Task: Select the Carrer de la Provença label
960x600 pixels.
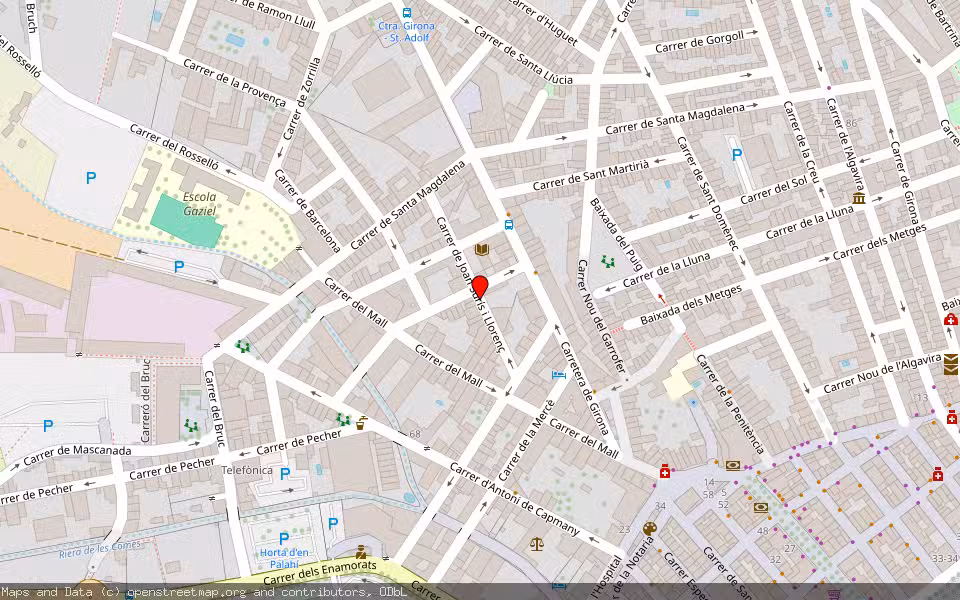Action: click(x=234, y=83)
